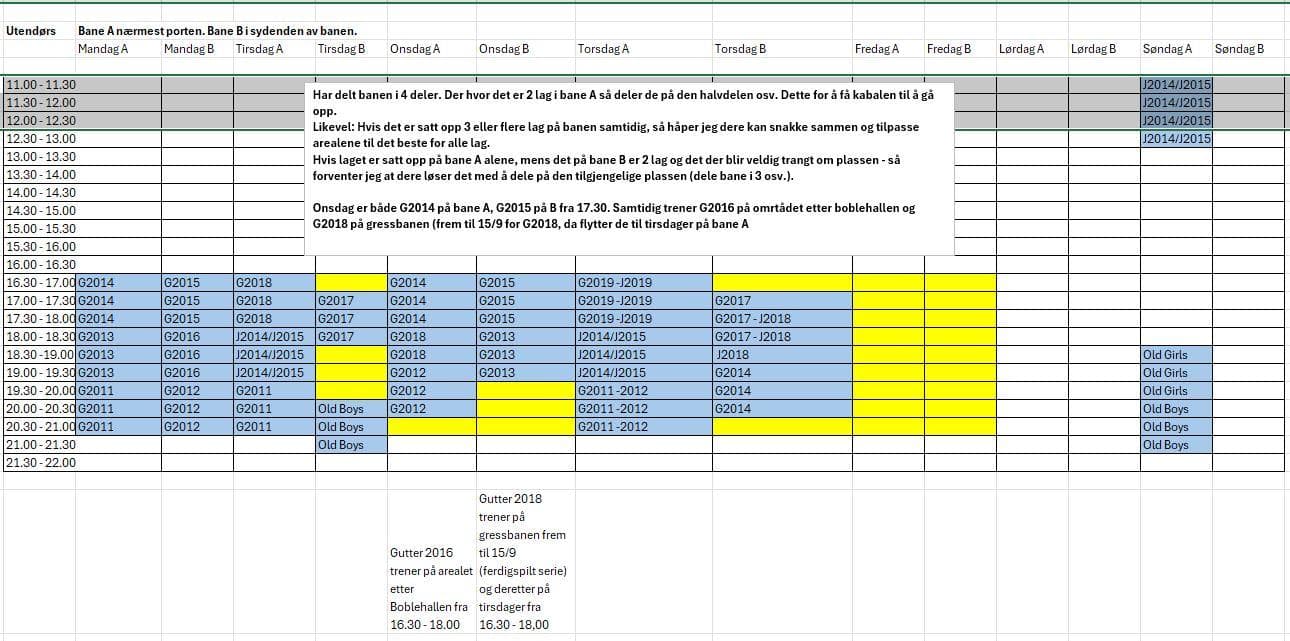The image size is (1290, 641).
Task: Click the 12.30 - 13.00 time cell
Action: click(x=40, y=139)
